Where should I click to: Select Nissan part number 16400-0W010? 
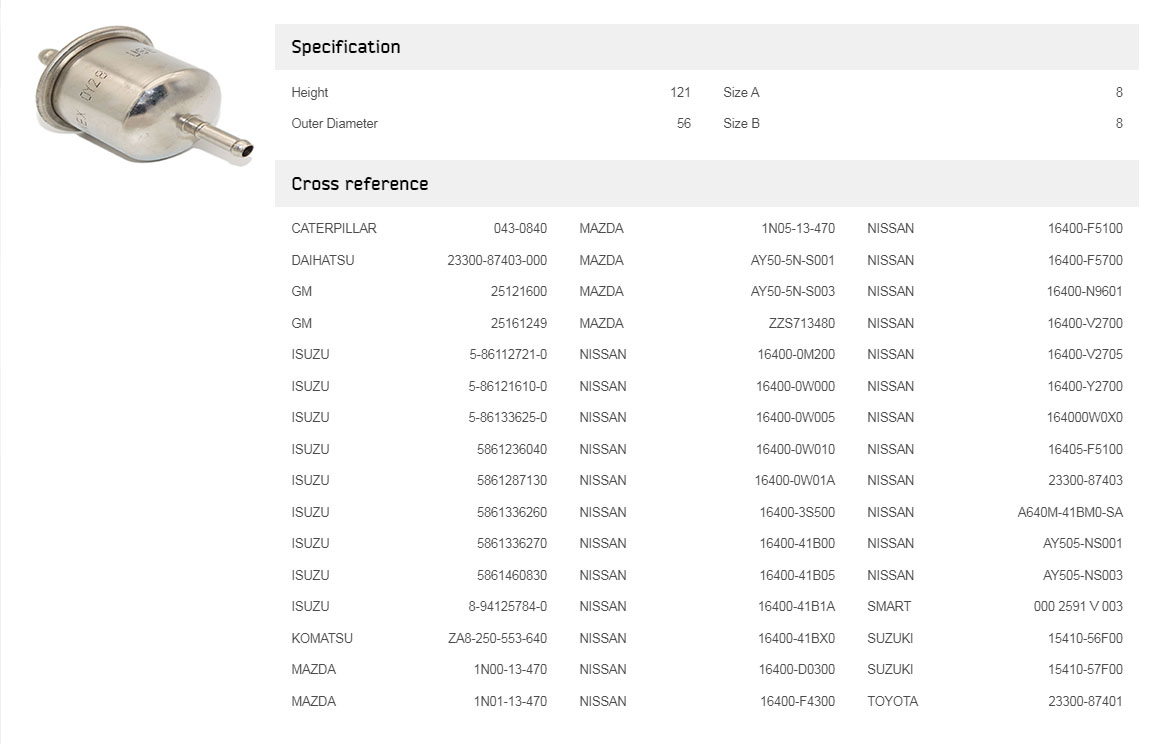pos(795,449)
